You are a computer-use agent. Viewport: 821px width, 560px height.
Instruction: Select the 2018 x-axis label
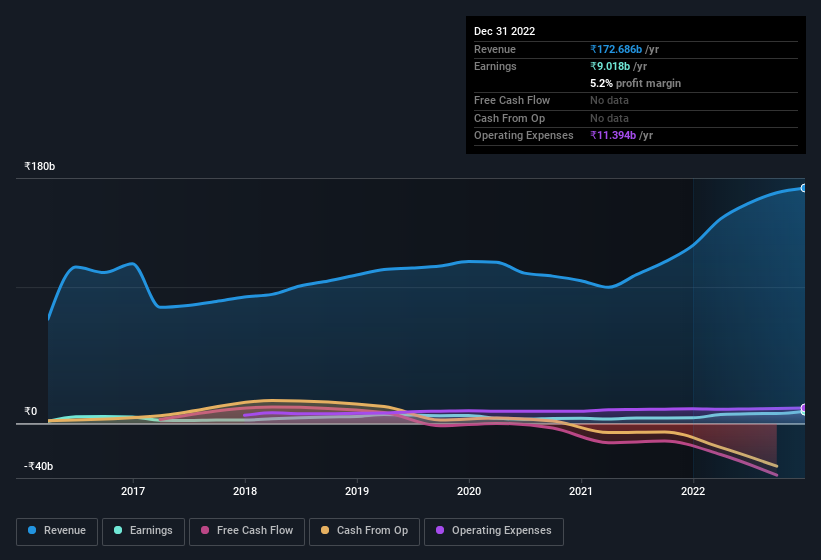245,491
